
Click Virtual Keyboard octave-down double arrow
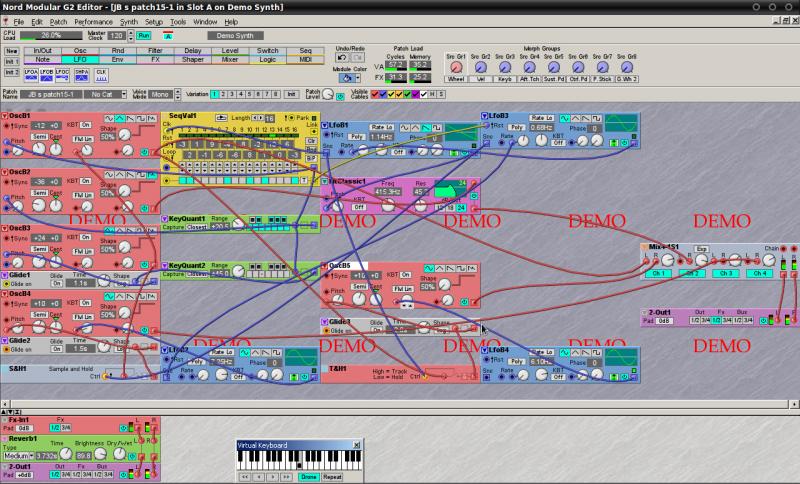point(245,477)
